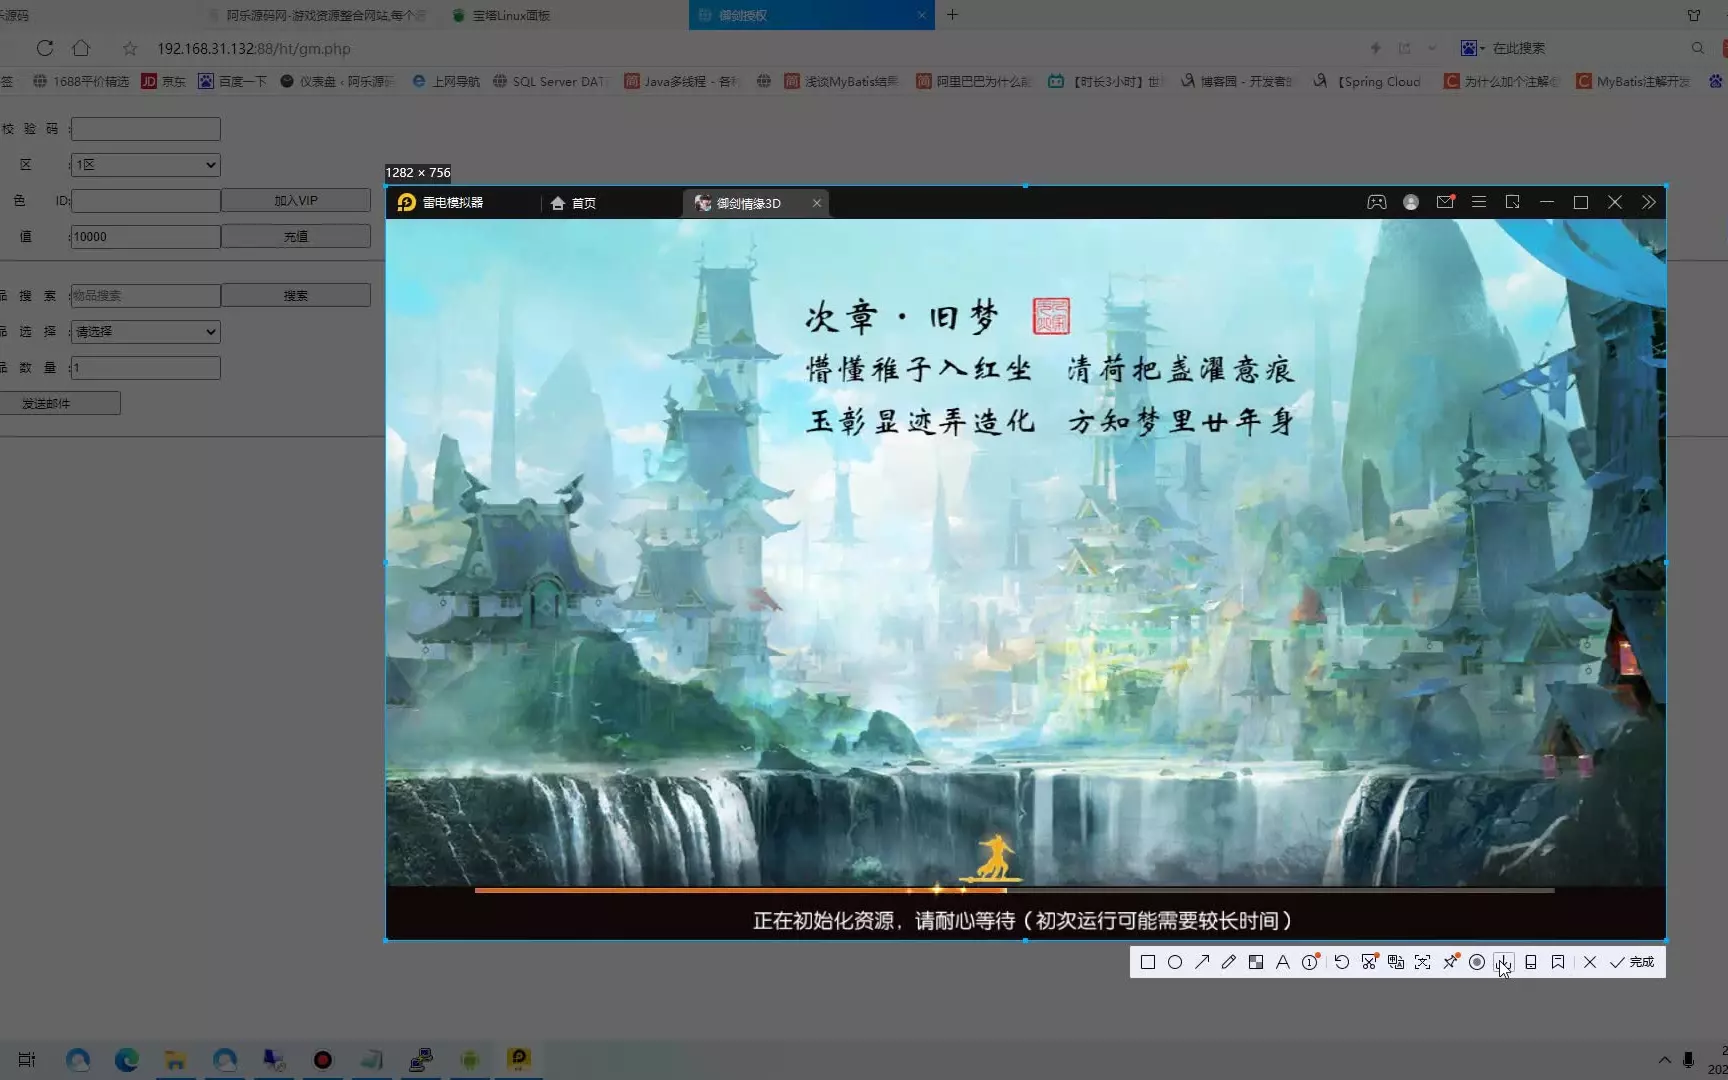Open Microsoft Edge from the taskbar
Image resolution: width=1728 pixels, height=1080 pixels.
(127, 1060)
